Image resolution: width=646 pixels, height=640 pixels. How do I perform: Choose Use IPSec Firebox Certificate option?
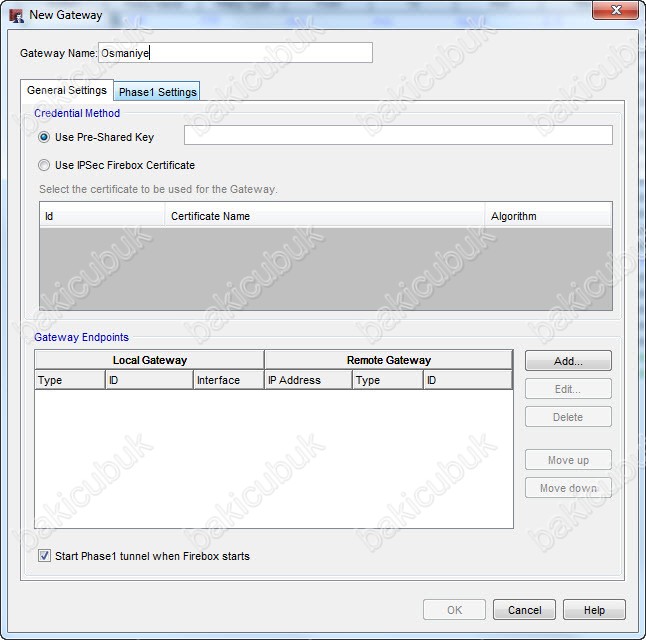tap(44, 165)
